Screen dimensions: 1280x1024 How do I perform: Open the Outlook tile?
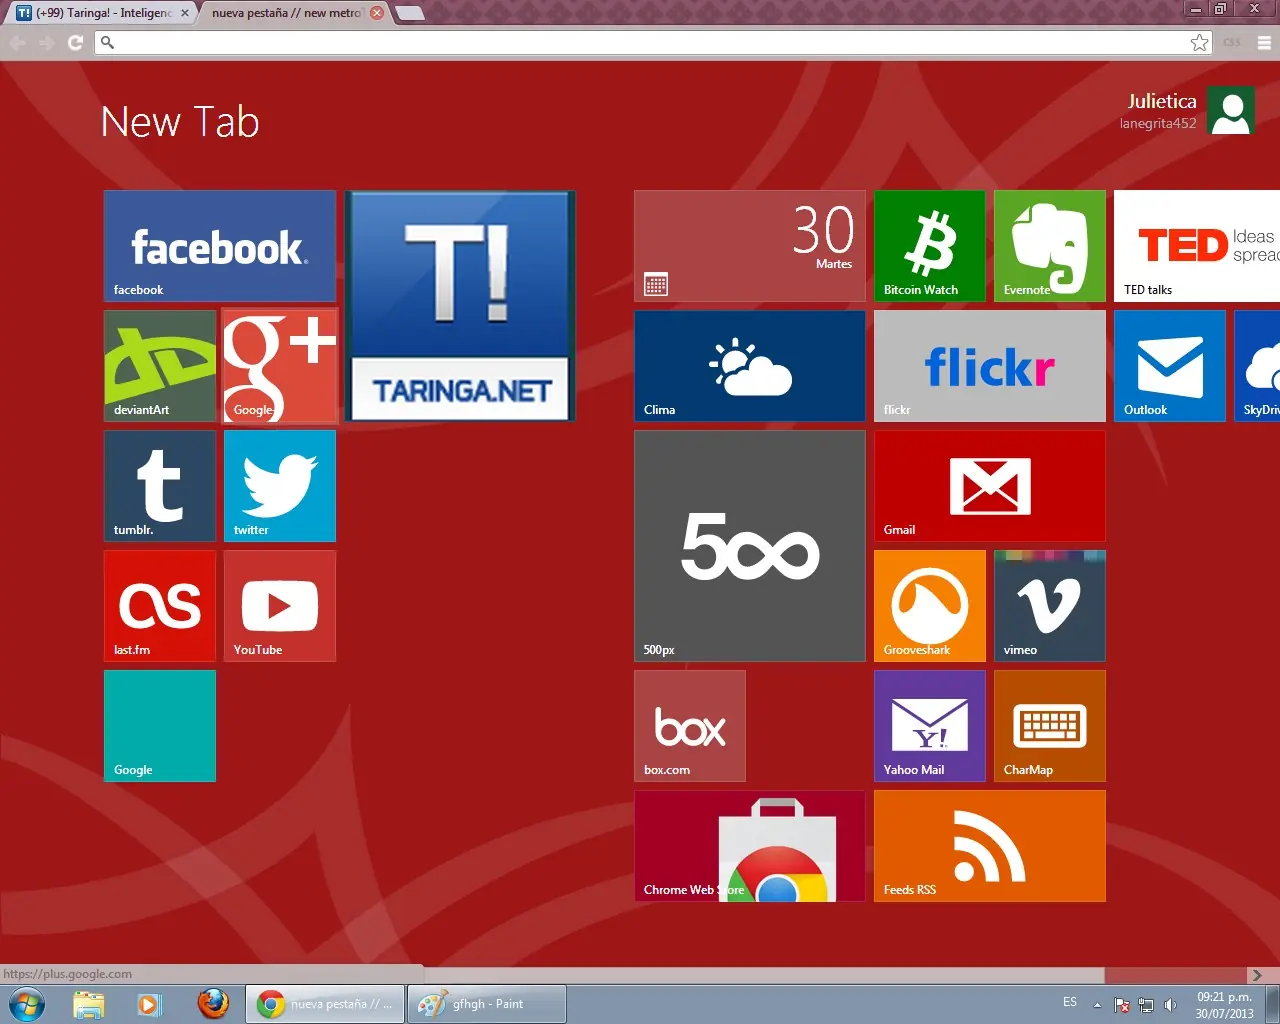(1170, 366)
